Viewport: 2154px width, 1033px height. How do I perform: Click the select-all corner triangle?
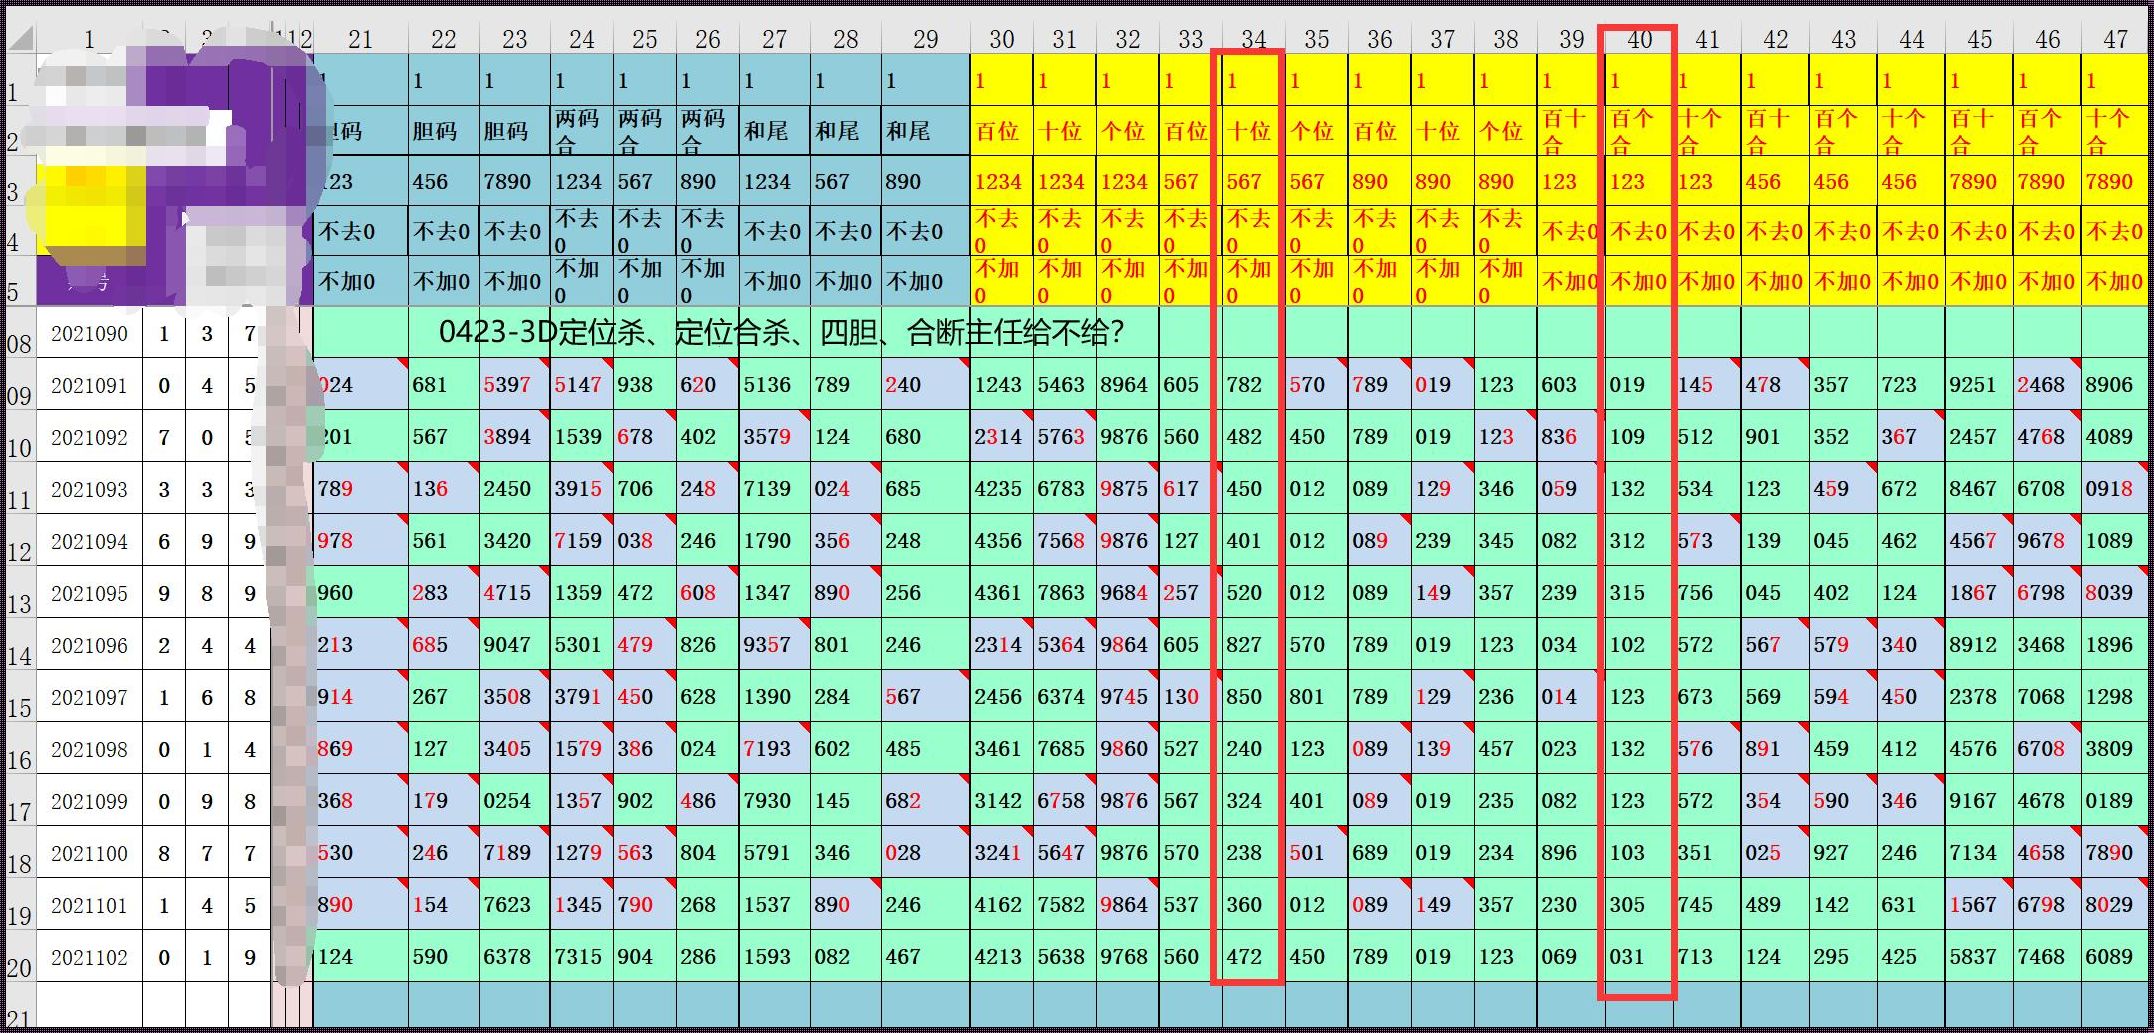coord(21,39)
